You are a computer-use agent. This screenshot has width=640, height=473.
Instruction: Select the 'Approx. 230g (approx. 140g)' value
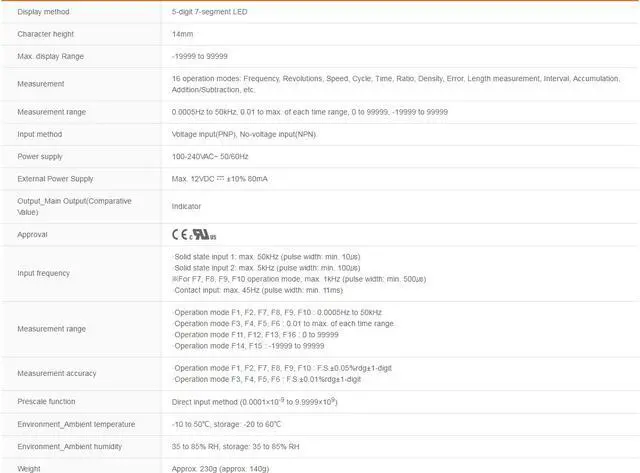pyautogui.click(x=220, y=469)
